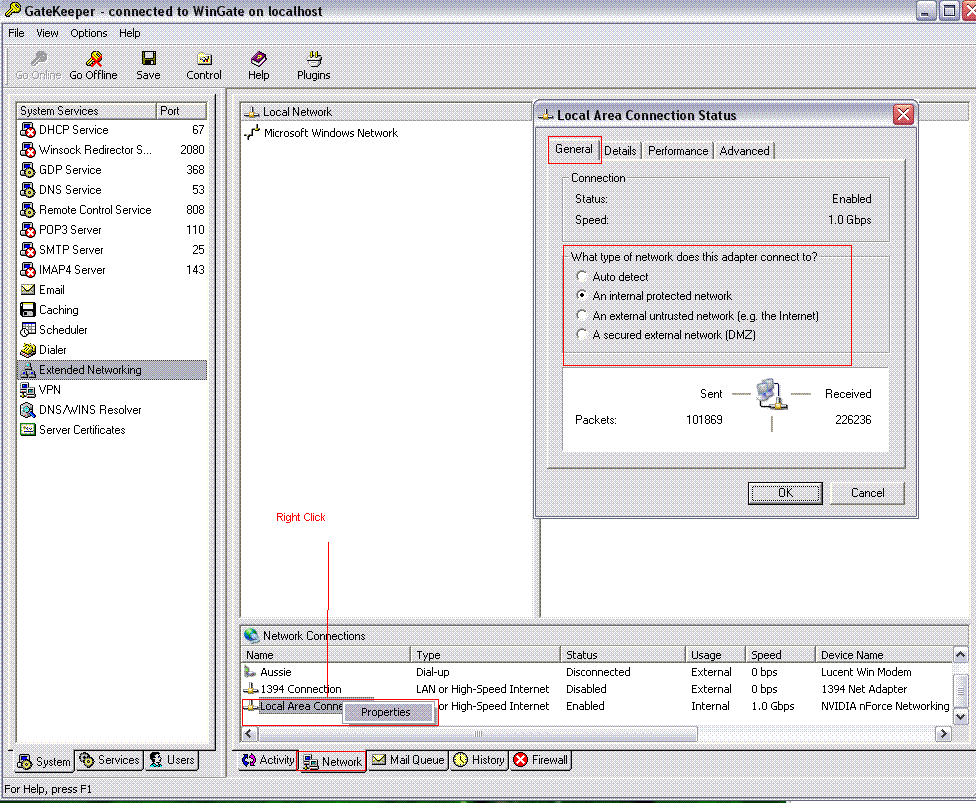Close the Local Area Connection Status dialog

pyautogui.click(x=903, y=115)
